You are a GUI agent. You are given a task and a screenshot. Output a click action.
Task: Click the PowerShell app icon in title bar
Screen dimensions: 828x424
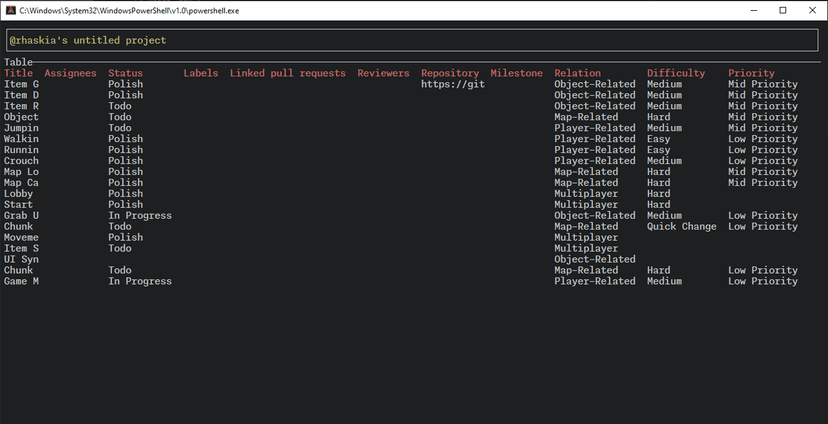tap(11, 10)
